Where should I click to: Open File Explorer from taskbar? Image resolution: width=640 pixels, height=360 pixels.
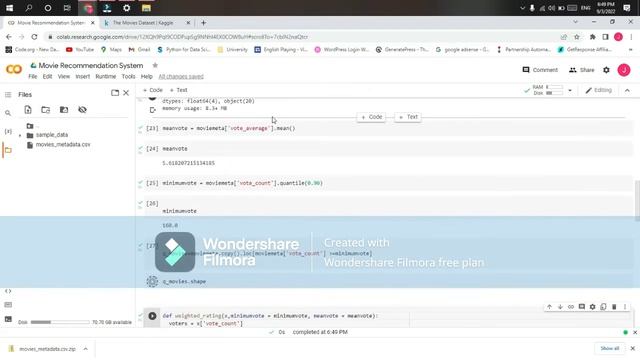click(x=146, y=8)
